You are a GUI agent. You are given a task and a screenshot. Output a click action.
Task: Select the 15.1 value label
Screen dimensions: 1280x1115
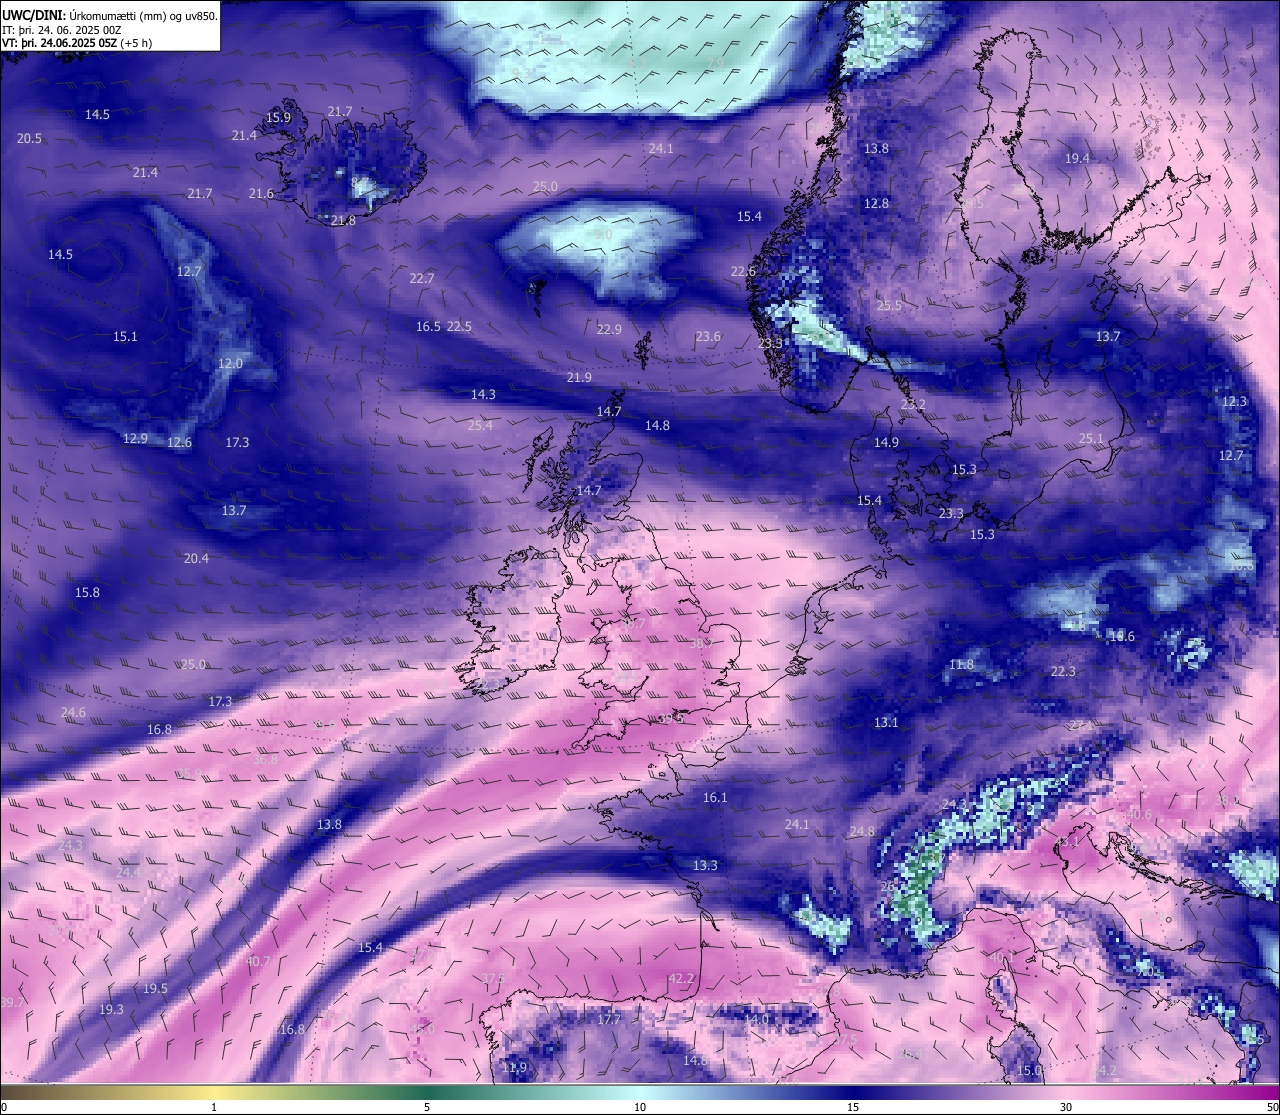coord(125,337)
